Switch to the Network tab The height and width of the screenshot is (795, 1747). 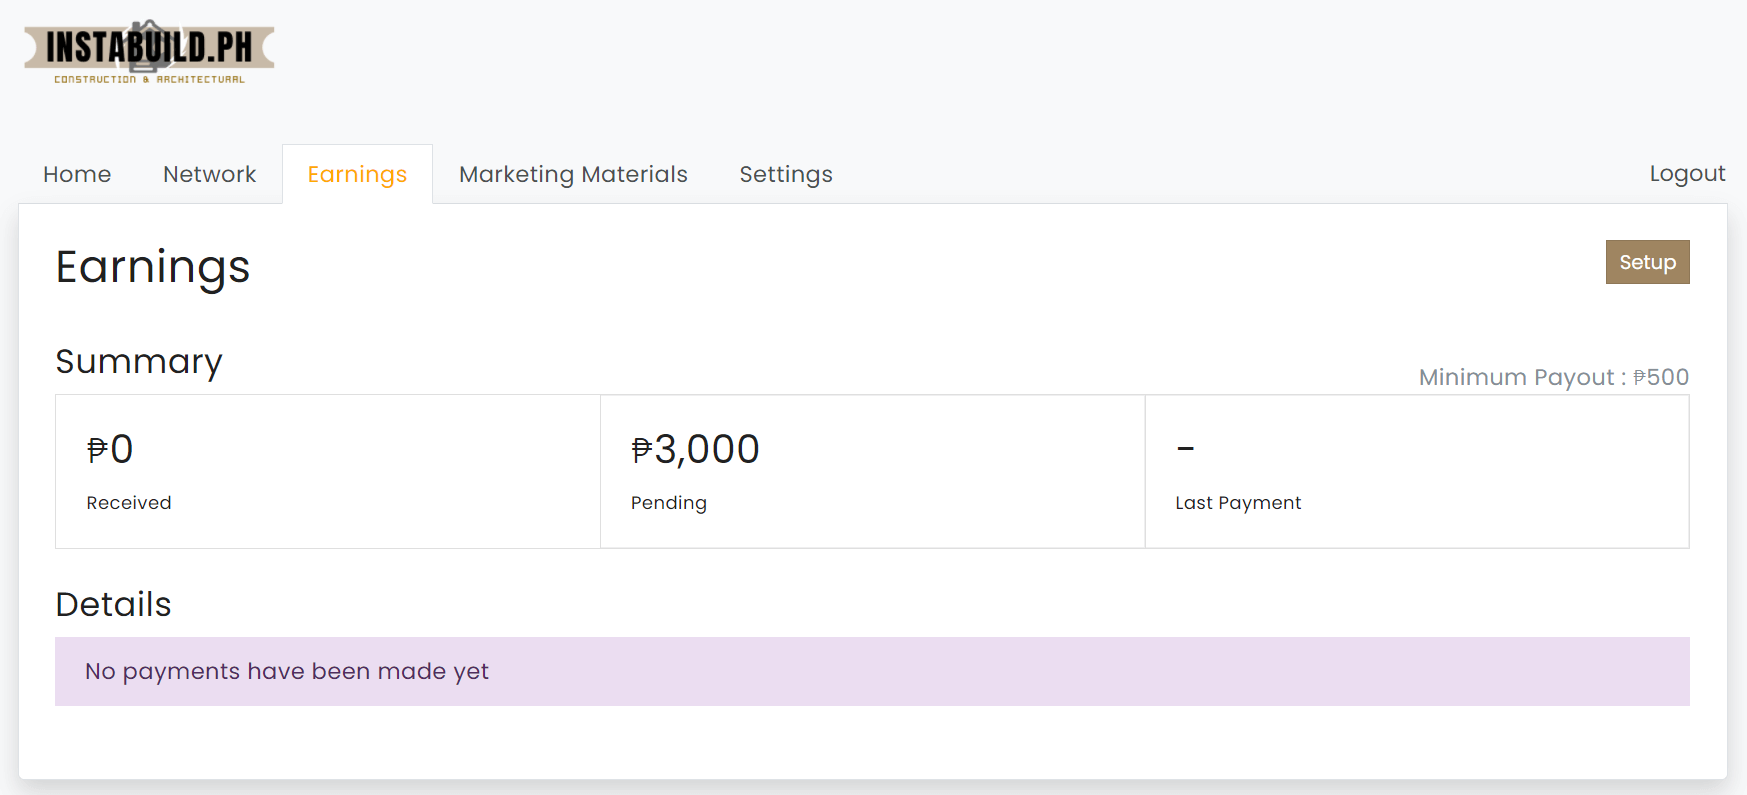209,174
